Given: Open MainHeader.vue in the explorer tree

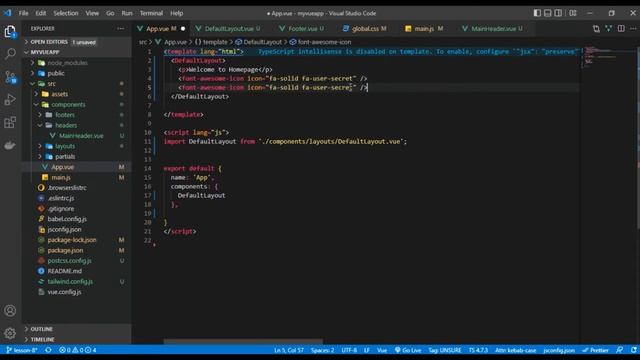Looking at the screenshot, I should coord(77,136).
